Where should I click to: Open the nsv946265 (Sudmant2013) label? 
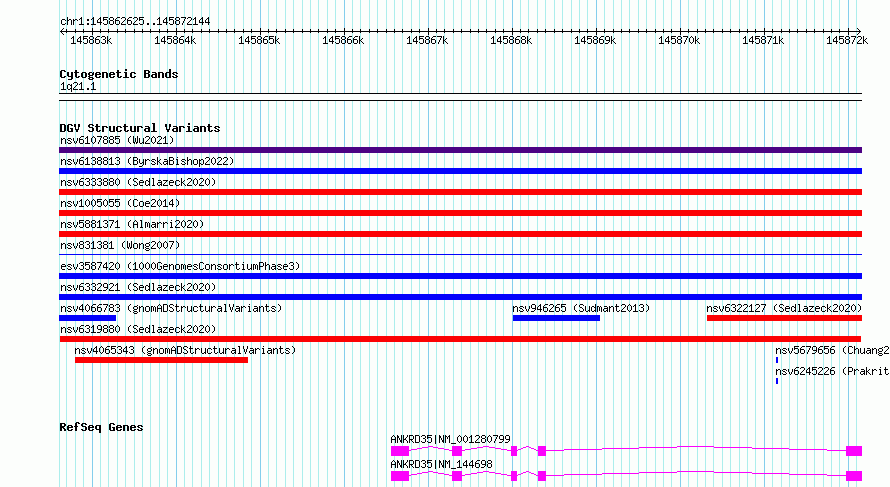[581, 308]
